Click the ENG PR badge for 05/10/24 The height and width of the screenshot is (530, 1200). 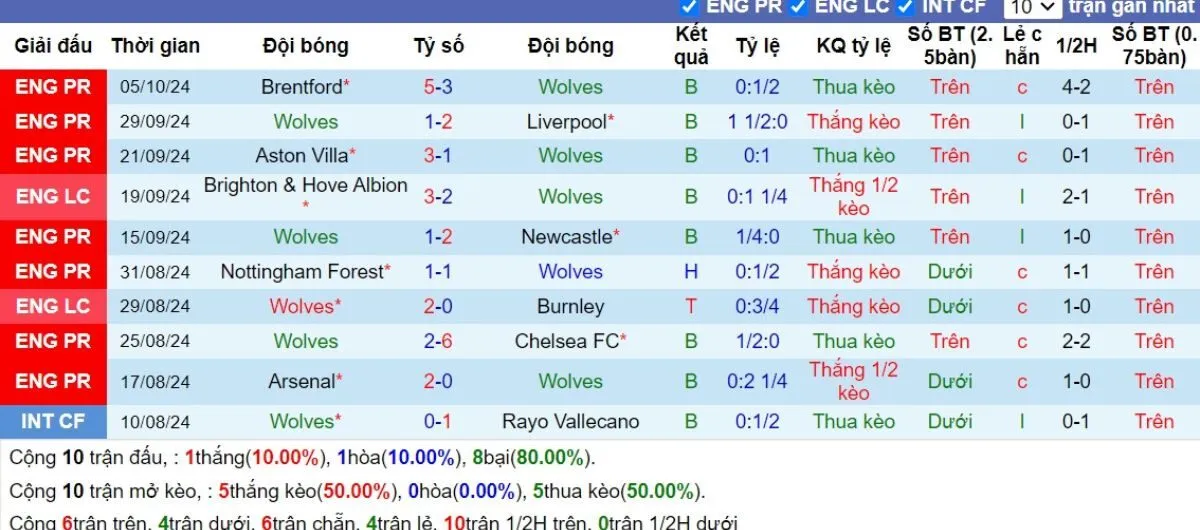[x=53, y=87]
